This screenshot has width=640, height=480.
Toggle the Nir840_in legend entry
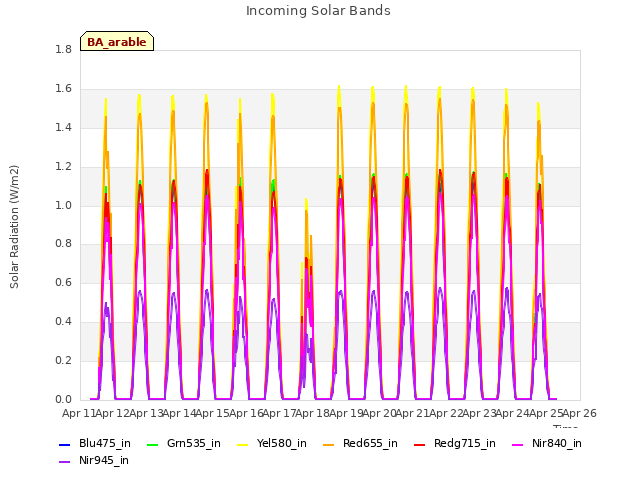(x=547, y=443)
